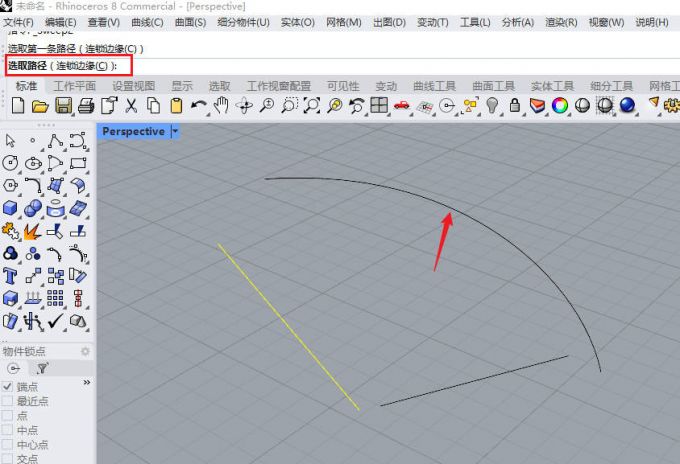
Task: Click the Undo arrow icon
Action: (x=199, y=106)
